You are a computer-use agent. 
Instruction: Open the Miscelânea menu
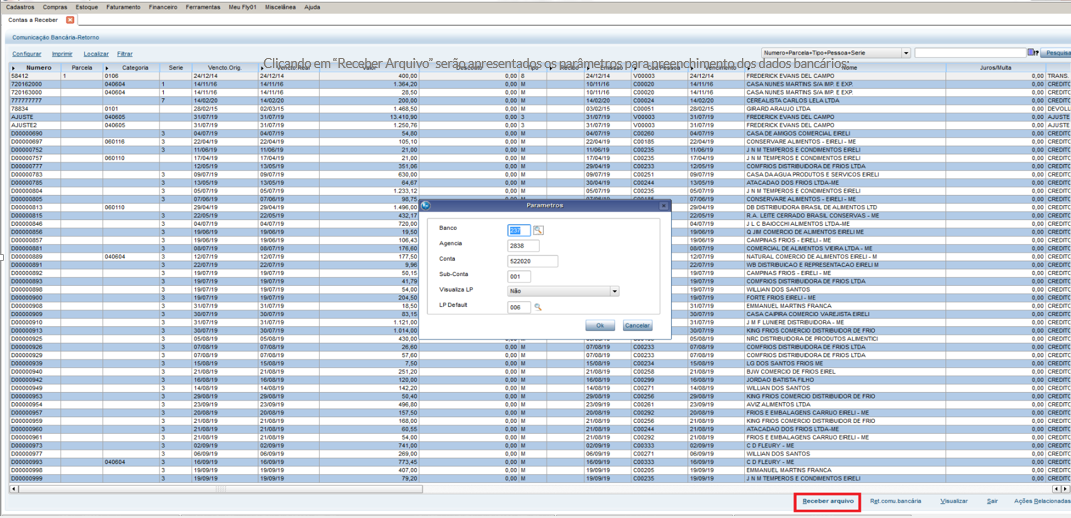[x=281, y=7]
